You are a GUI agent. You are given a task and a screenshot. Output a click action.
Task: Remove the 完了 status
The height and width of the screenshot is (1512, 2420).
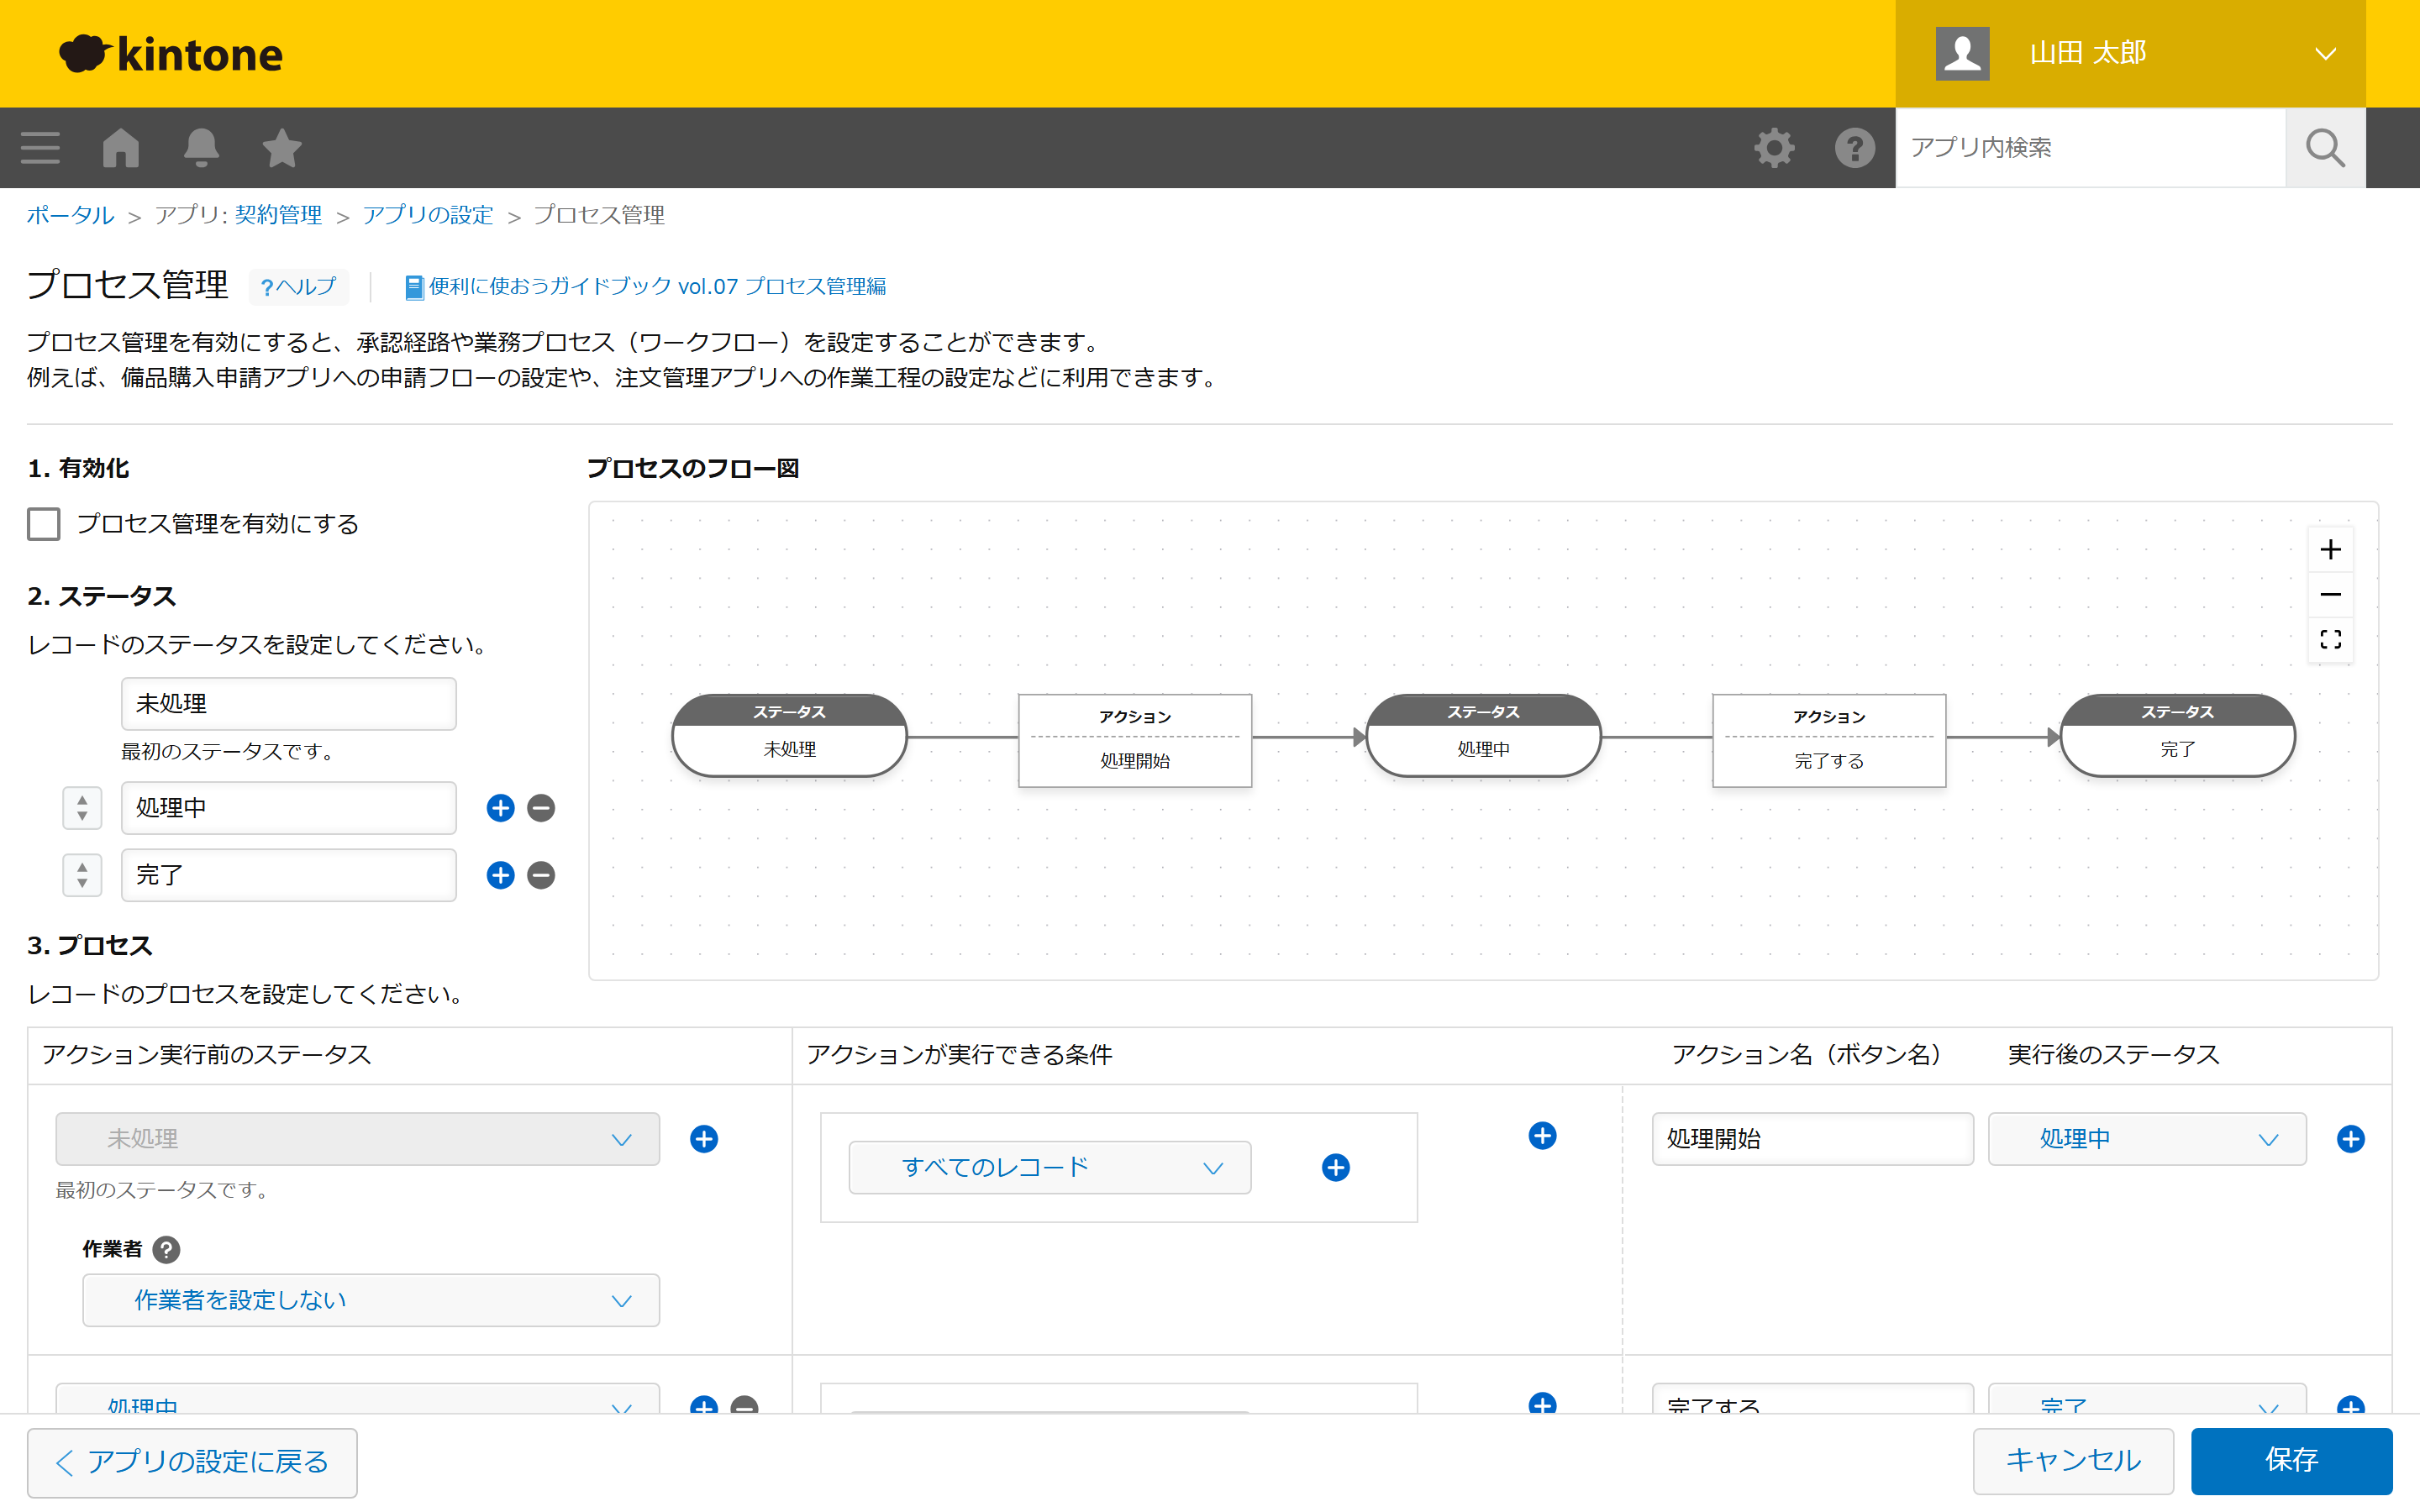[x=541, y=875]
